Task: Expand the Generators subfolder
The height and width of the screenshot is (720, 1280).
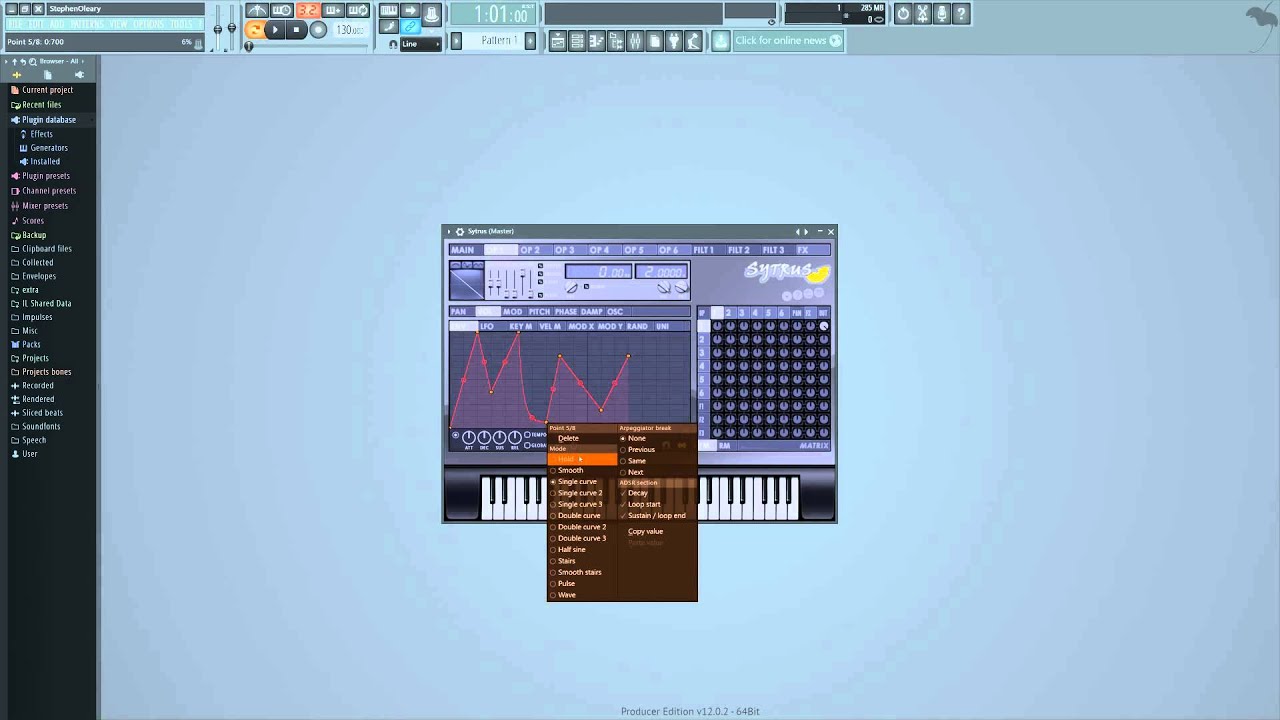Action: pyautogui.click(x=48, y=148)
